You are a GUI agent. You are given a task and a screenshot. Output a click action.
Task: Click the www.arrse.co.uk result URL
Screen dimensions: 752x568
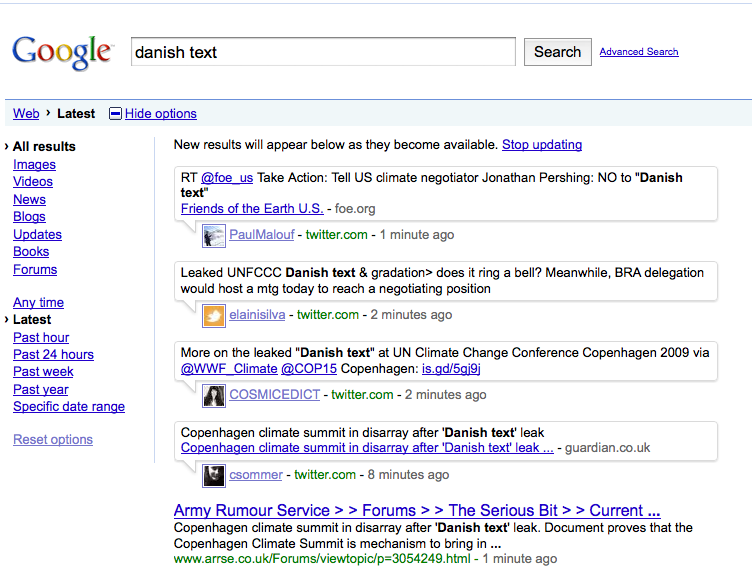coord(322,559)
